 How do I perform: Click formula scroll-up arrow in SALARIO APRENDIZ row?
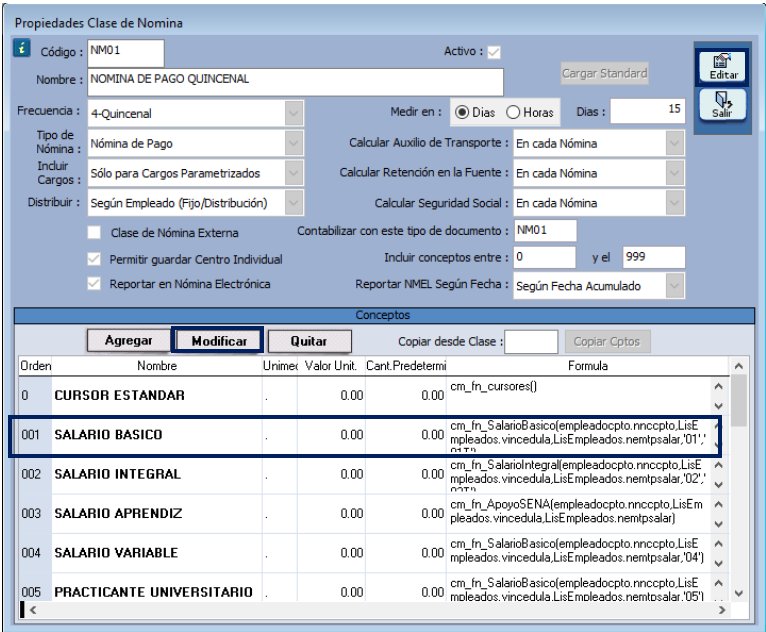pos(718,505)
